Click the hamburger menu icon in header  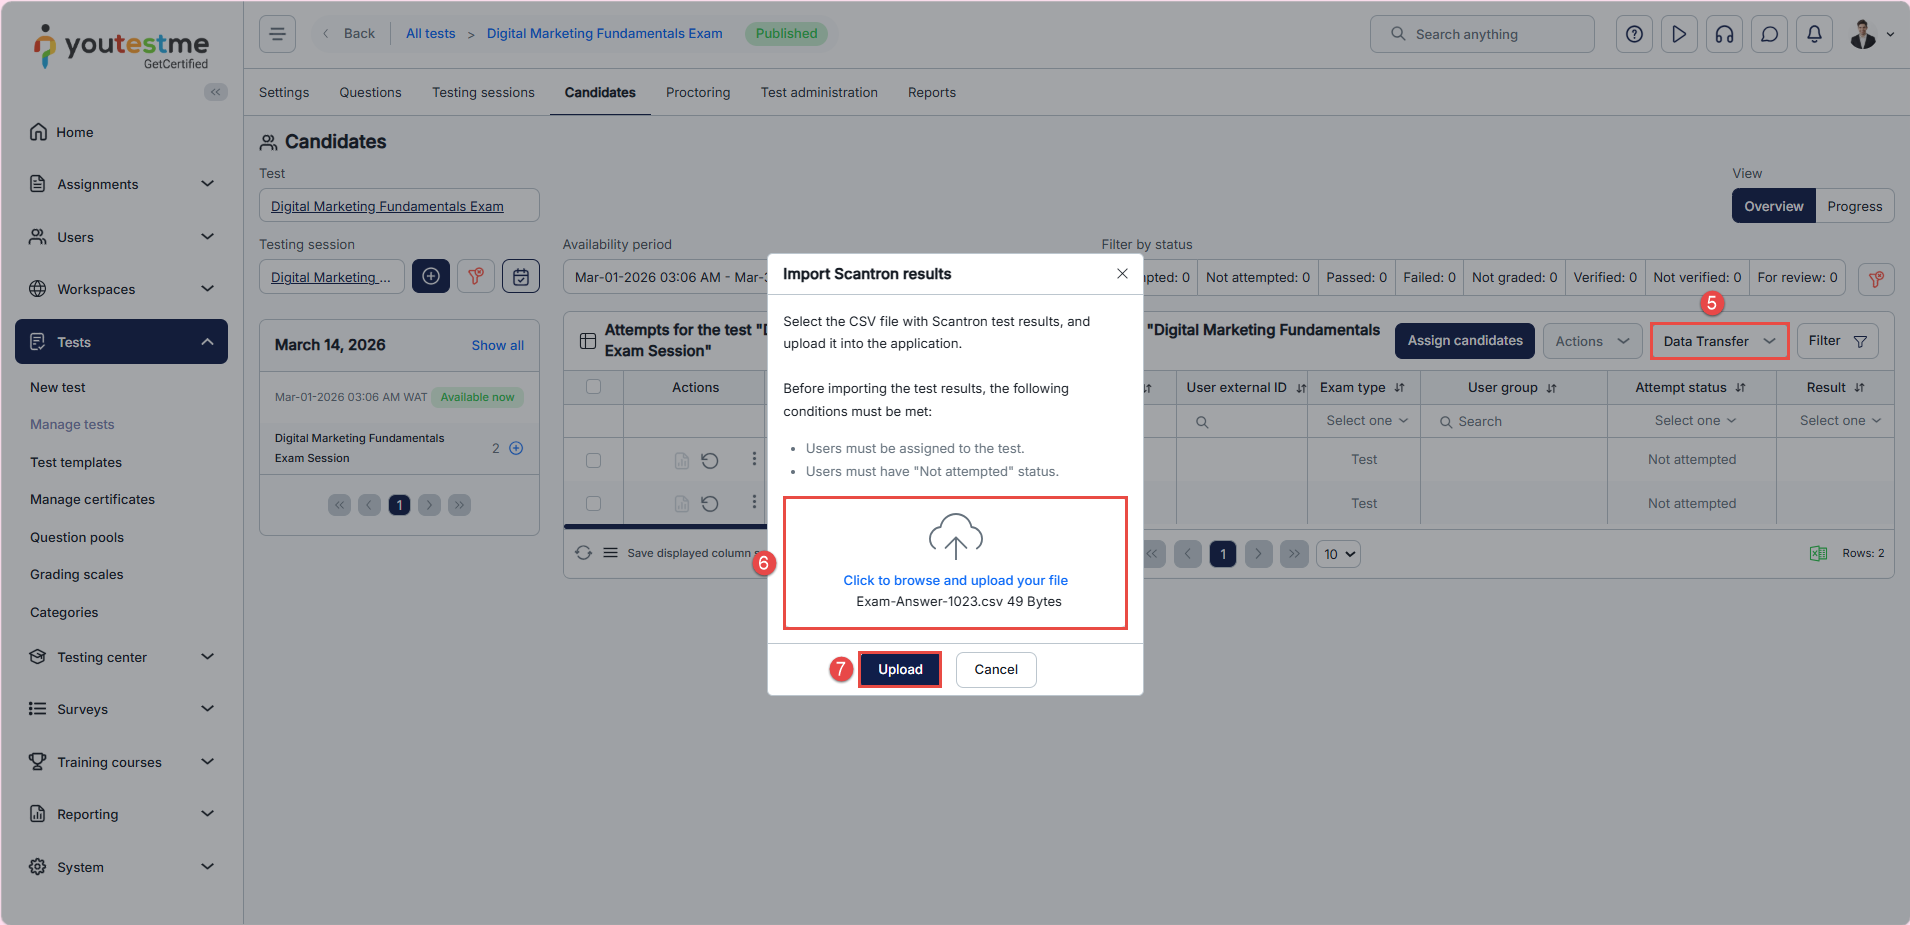point(277,34)
